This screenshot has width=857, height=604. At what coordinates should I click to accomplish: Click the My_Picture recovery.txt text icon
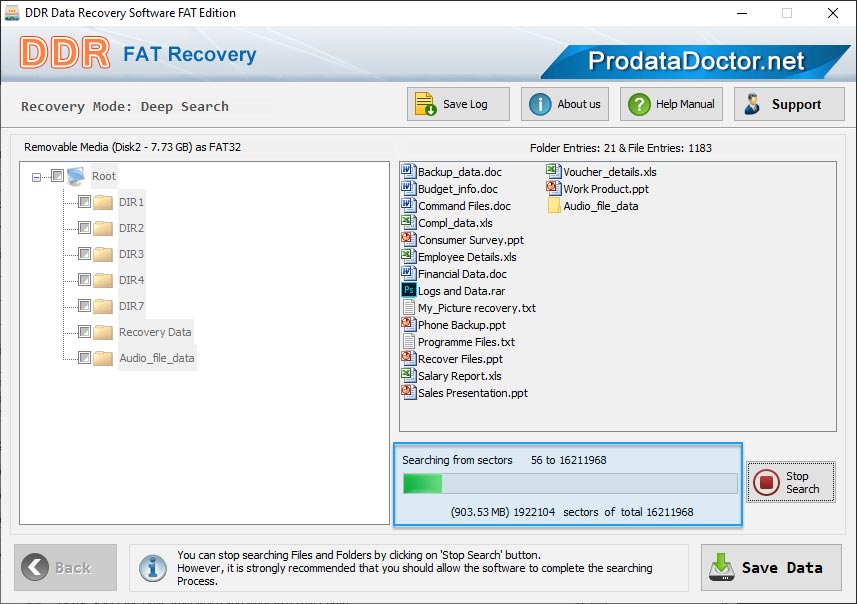(x=408, y=307)
